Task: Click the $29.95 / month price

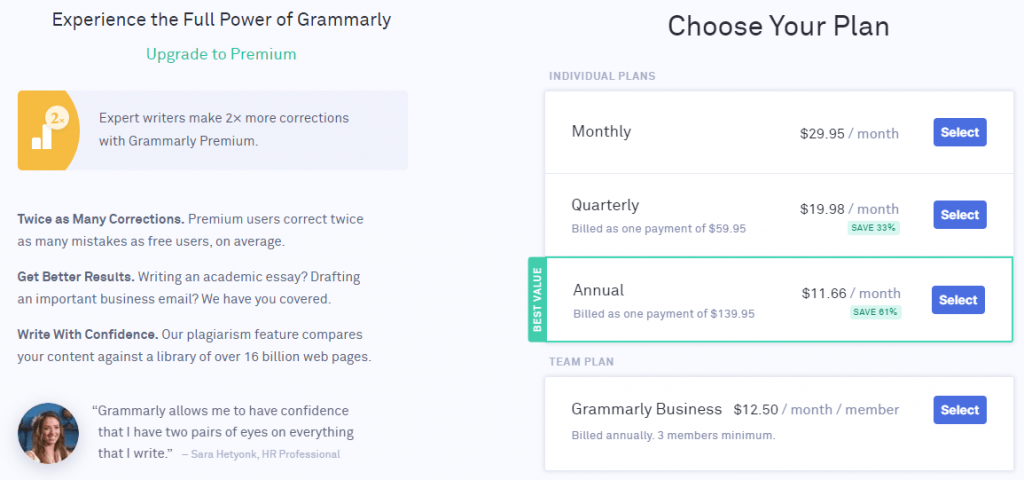Action: [849, 134]
